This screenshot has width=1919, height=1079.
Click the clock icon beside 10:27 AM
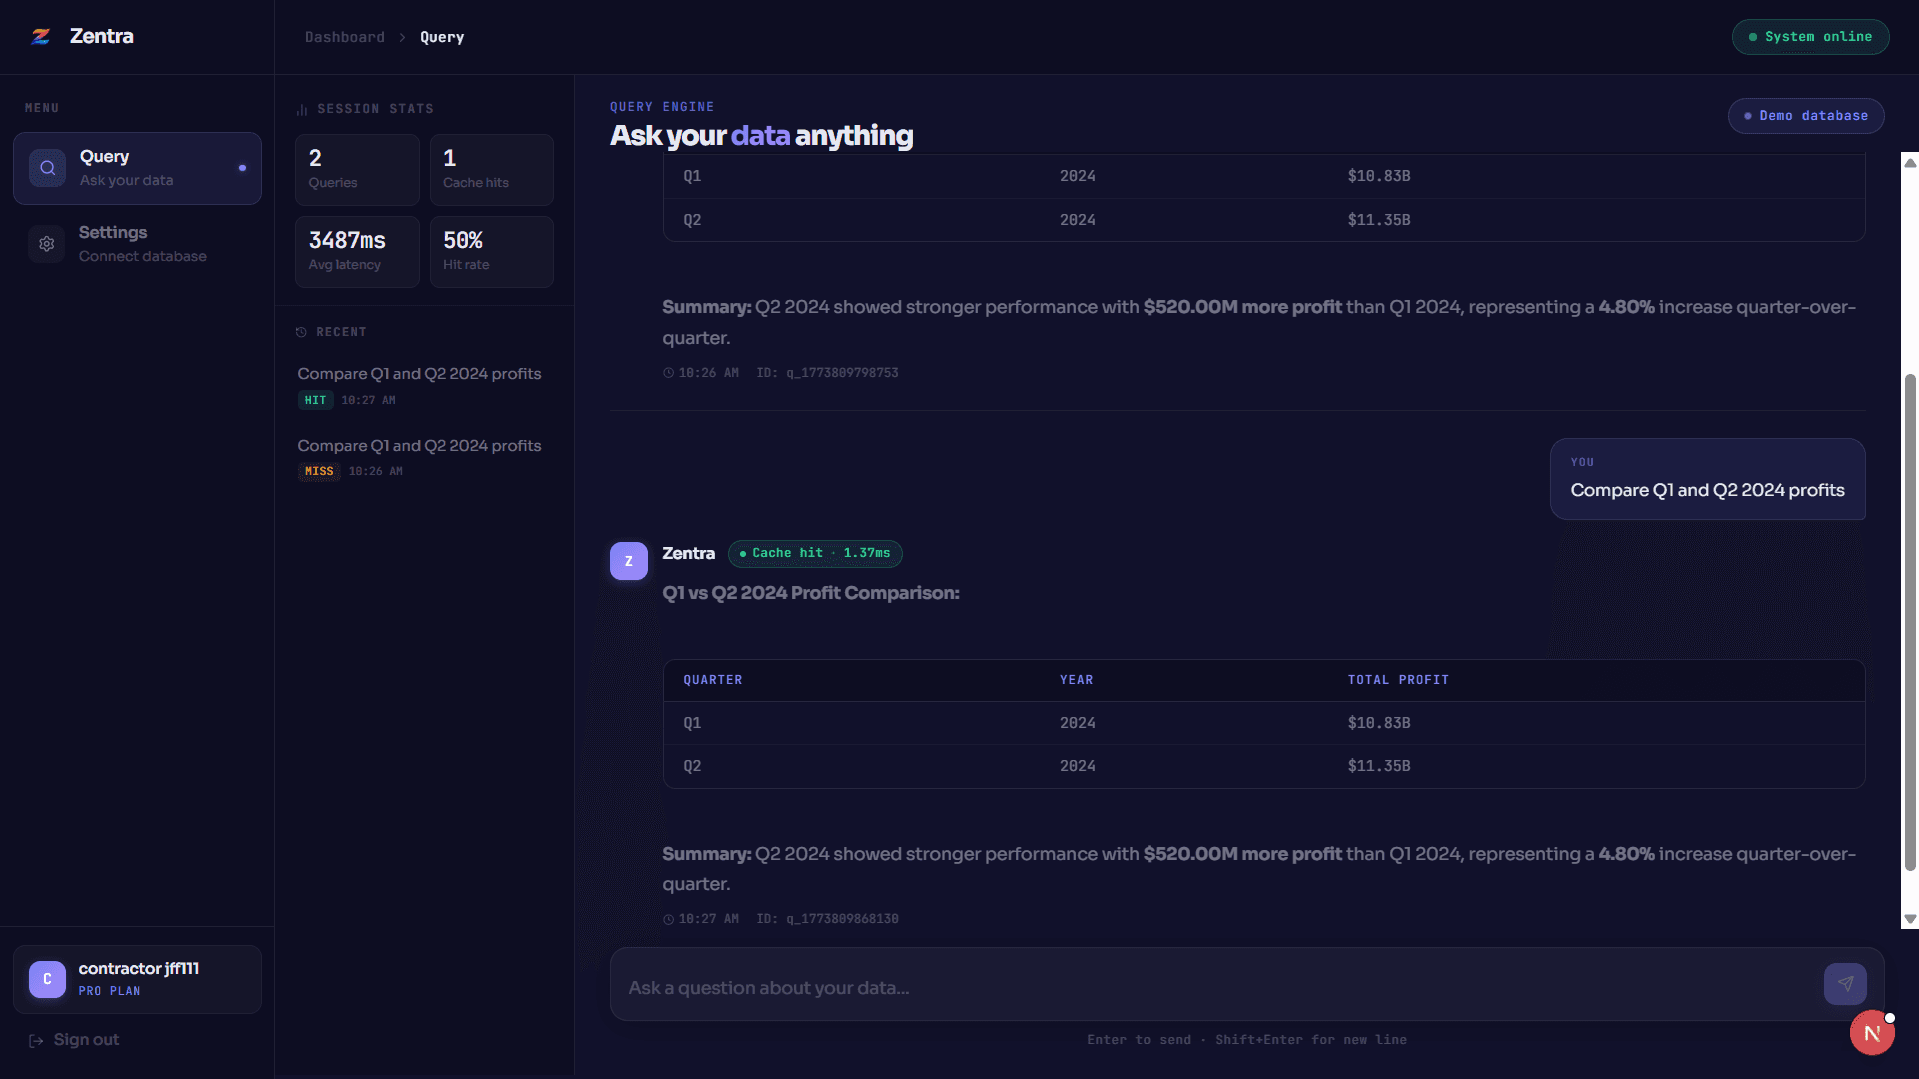tap(668, 920)
